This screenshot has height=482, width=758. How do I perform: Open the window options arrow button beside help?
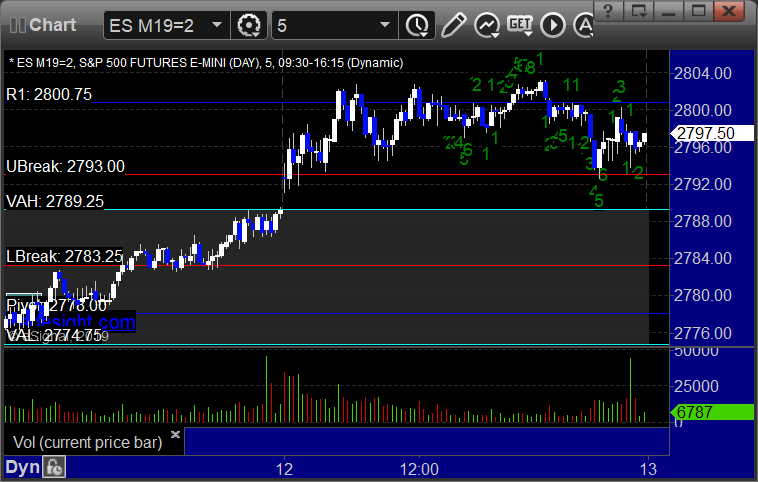(638, 11)
